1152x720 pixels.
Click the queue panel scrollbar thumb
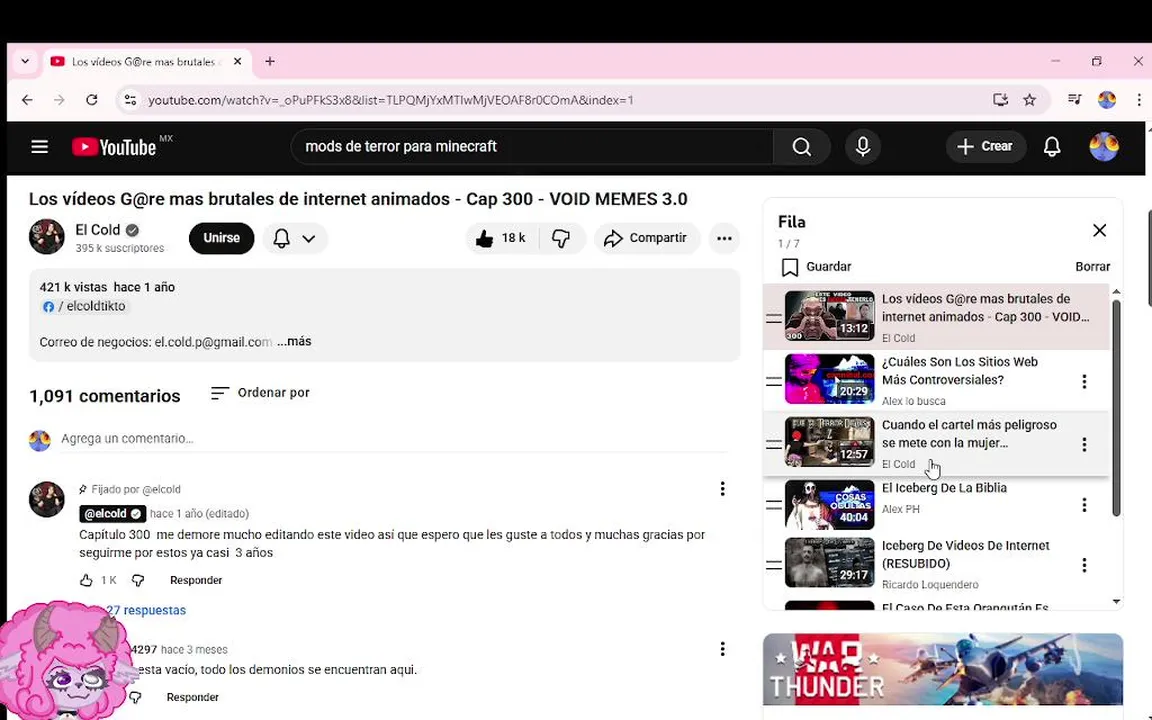(1116, 408)
